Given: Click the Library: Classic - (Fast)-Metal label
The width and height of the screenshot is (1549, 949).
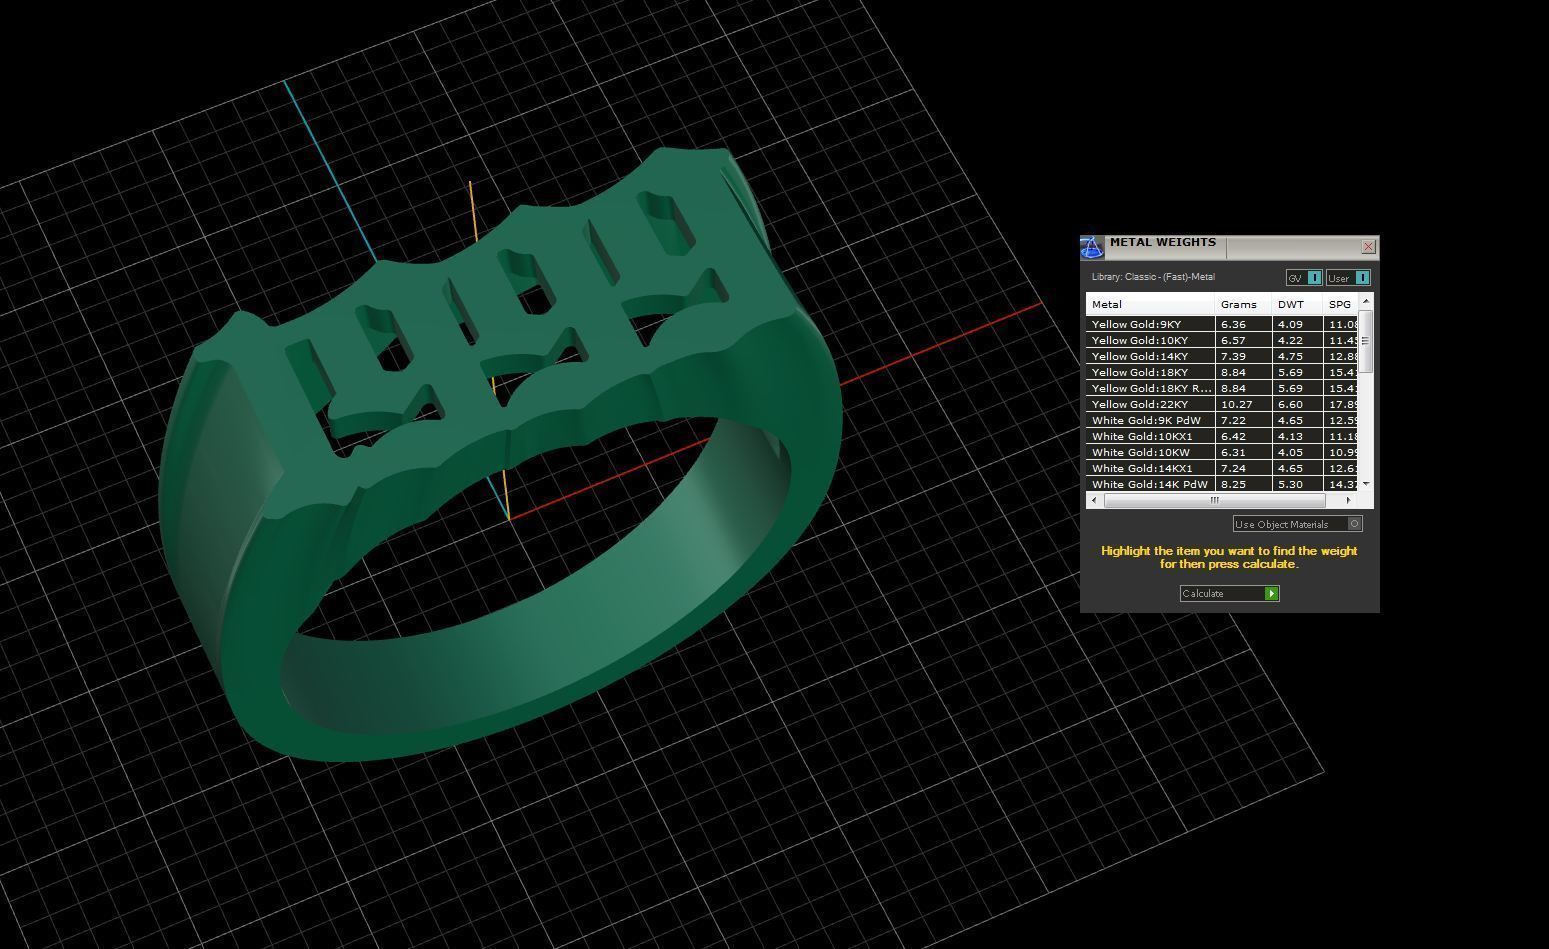Looking at the screenshot, I should [x=1153, y=277].
